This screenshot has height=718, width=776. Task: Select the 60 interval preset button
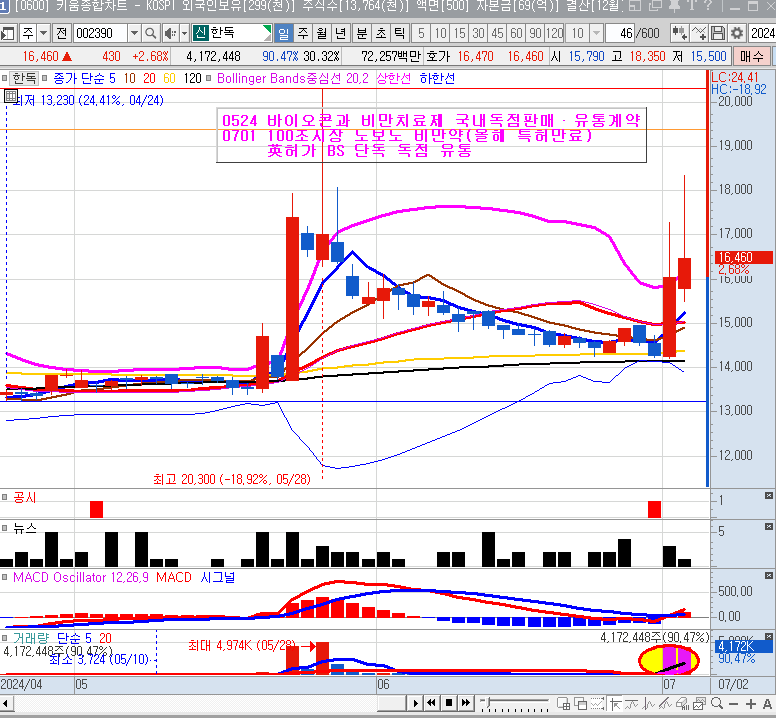[517, 33]
